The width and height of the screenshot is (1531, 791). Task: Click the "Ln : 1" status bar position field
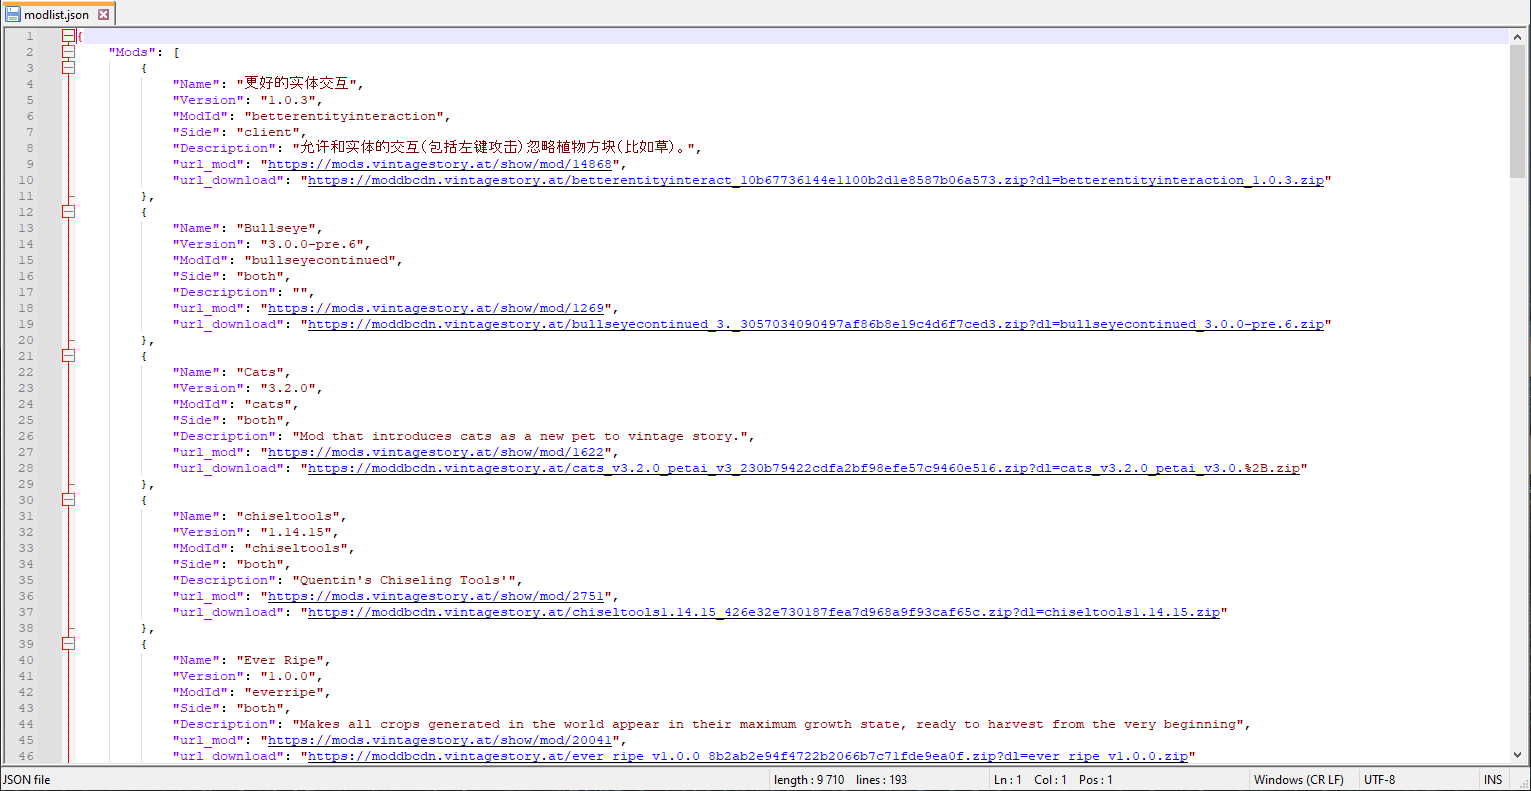tap(1008, 780)
